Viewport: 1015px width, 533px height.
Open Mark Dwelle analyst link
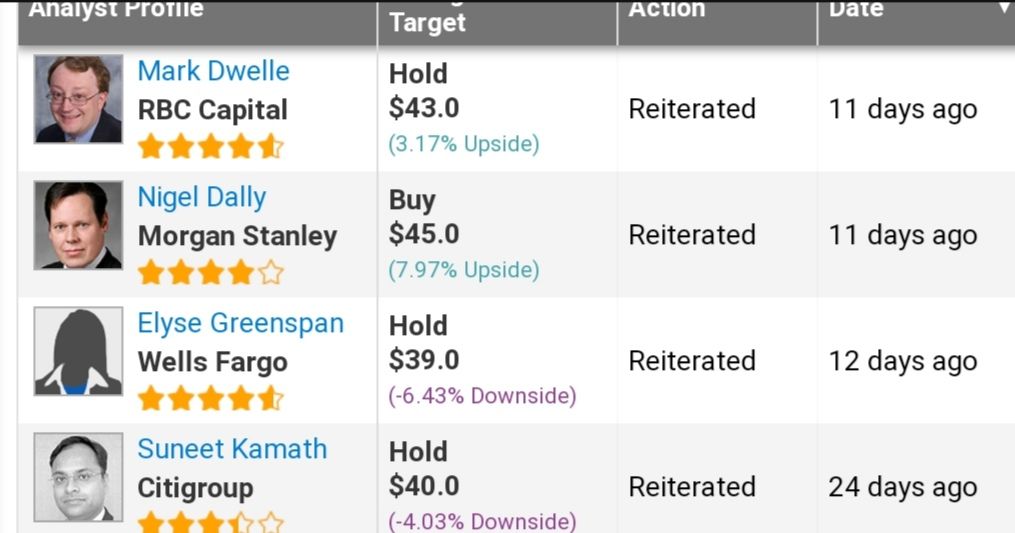(x=213, y=72)
